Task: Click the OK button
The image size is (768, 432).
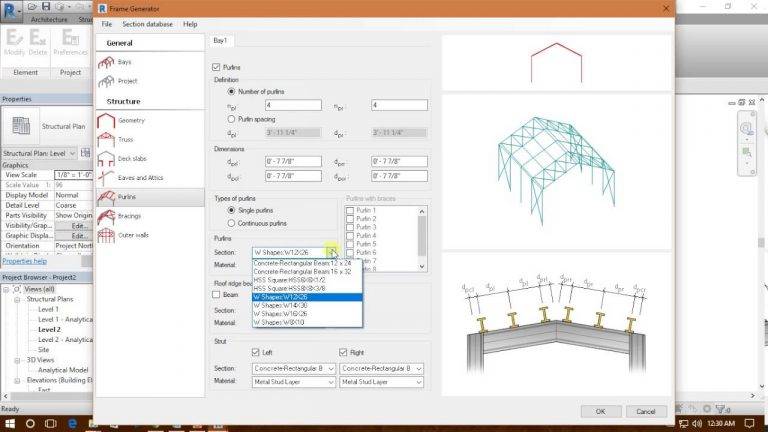Action: (600, 411)
